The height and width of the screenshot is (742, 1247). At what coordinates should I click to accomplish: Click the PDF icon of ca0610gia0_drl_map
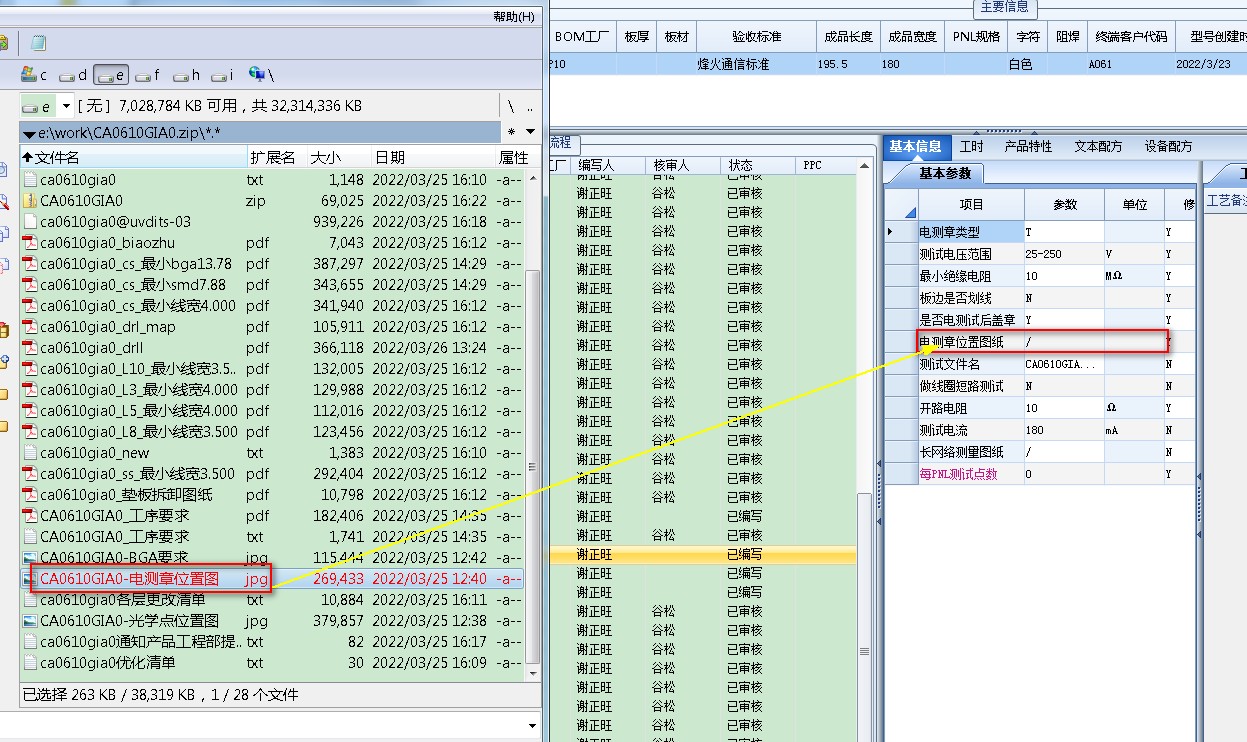[x=30, y=327]
